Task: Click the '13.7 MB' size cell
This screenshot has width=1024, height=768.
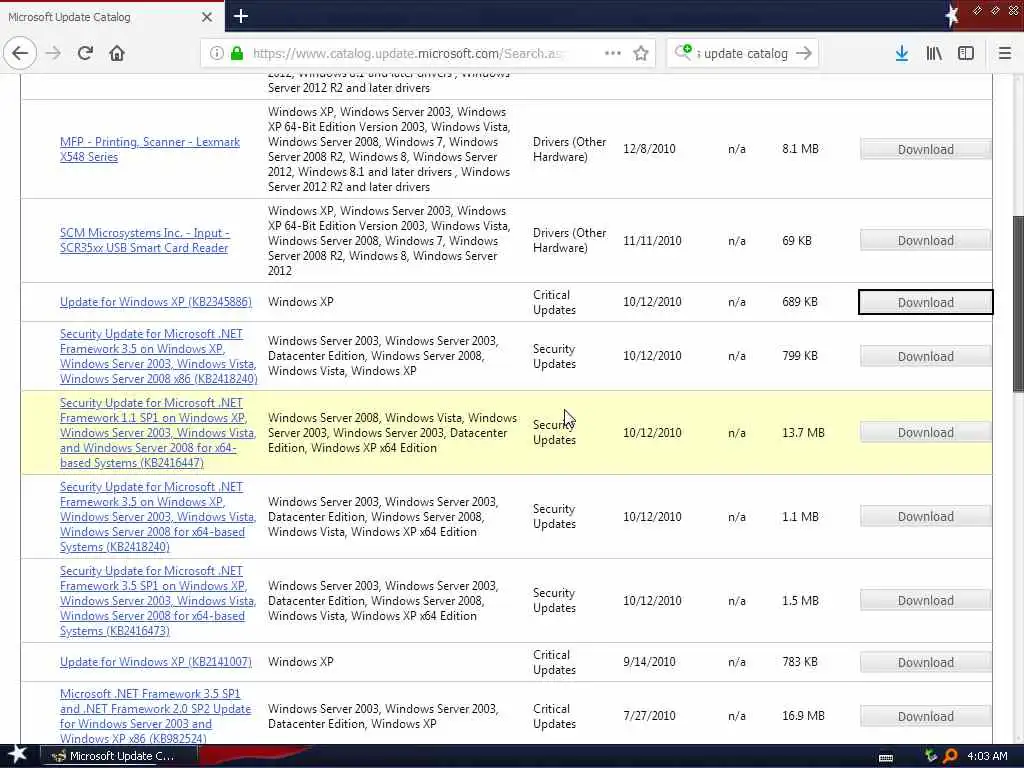Action: tap(803, 432)
